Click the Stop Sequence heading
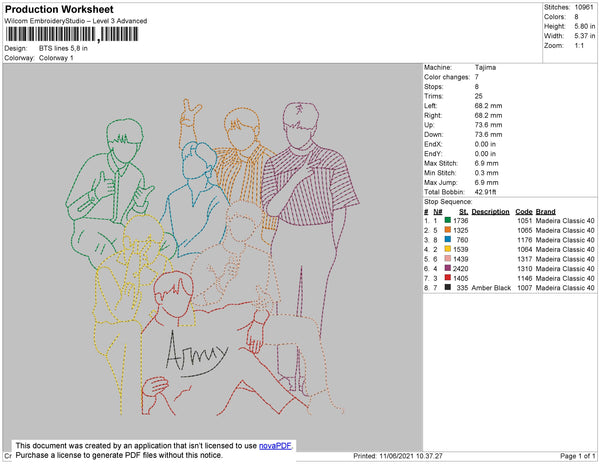The width and height of the screenshot is (600, 464). [448, 202]
